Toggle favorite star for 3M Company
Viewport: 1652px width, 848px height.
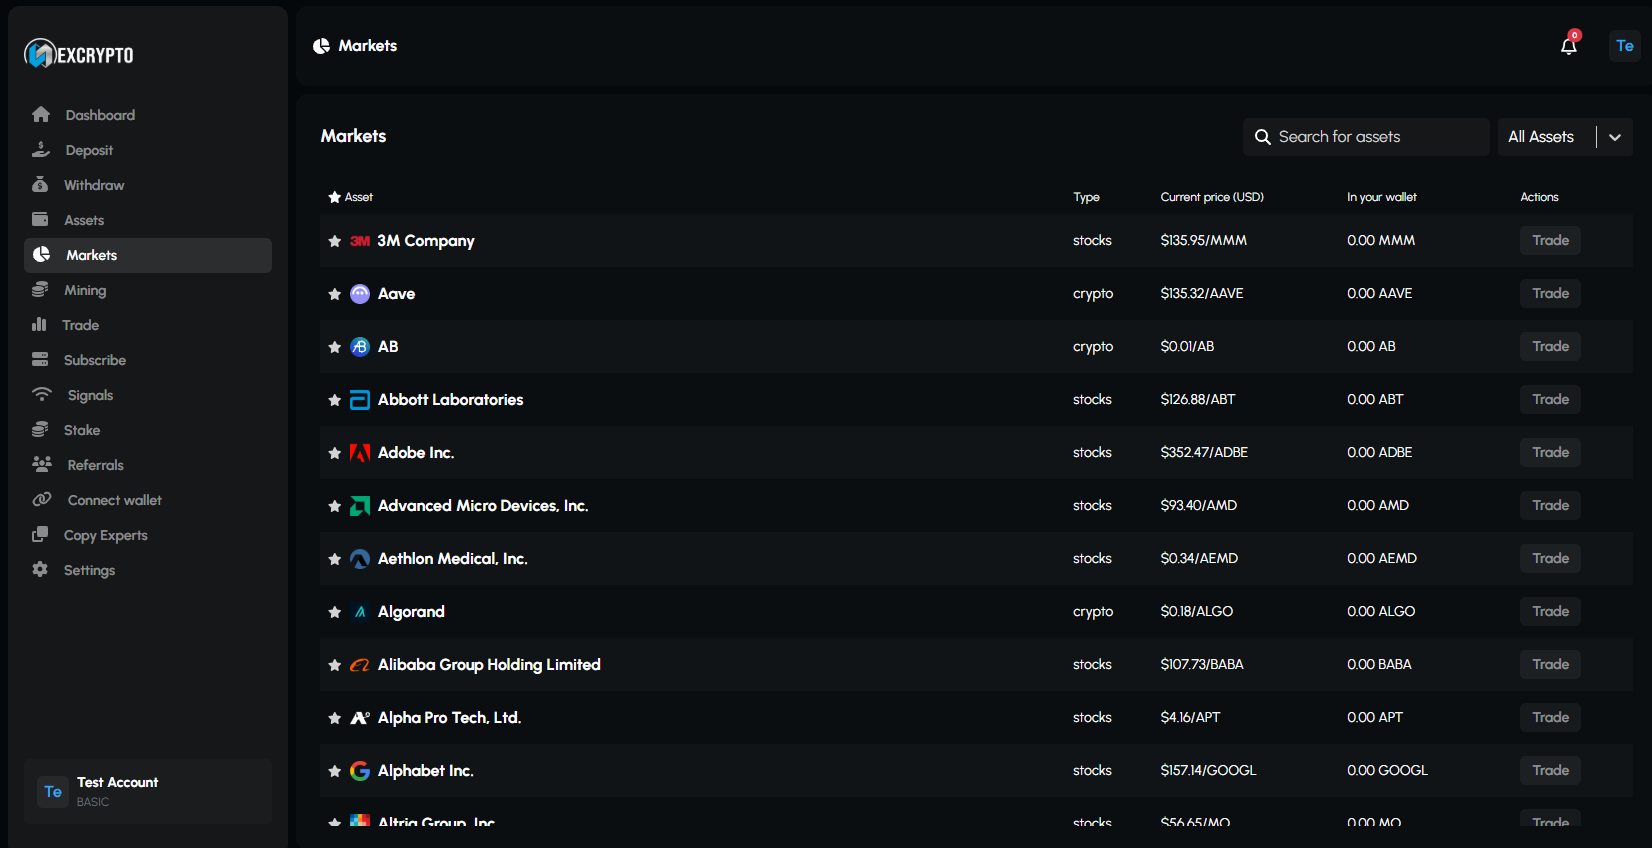[335, 241]
